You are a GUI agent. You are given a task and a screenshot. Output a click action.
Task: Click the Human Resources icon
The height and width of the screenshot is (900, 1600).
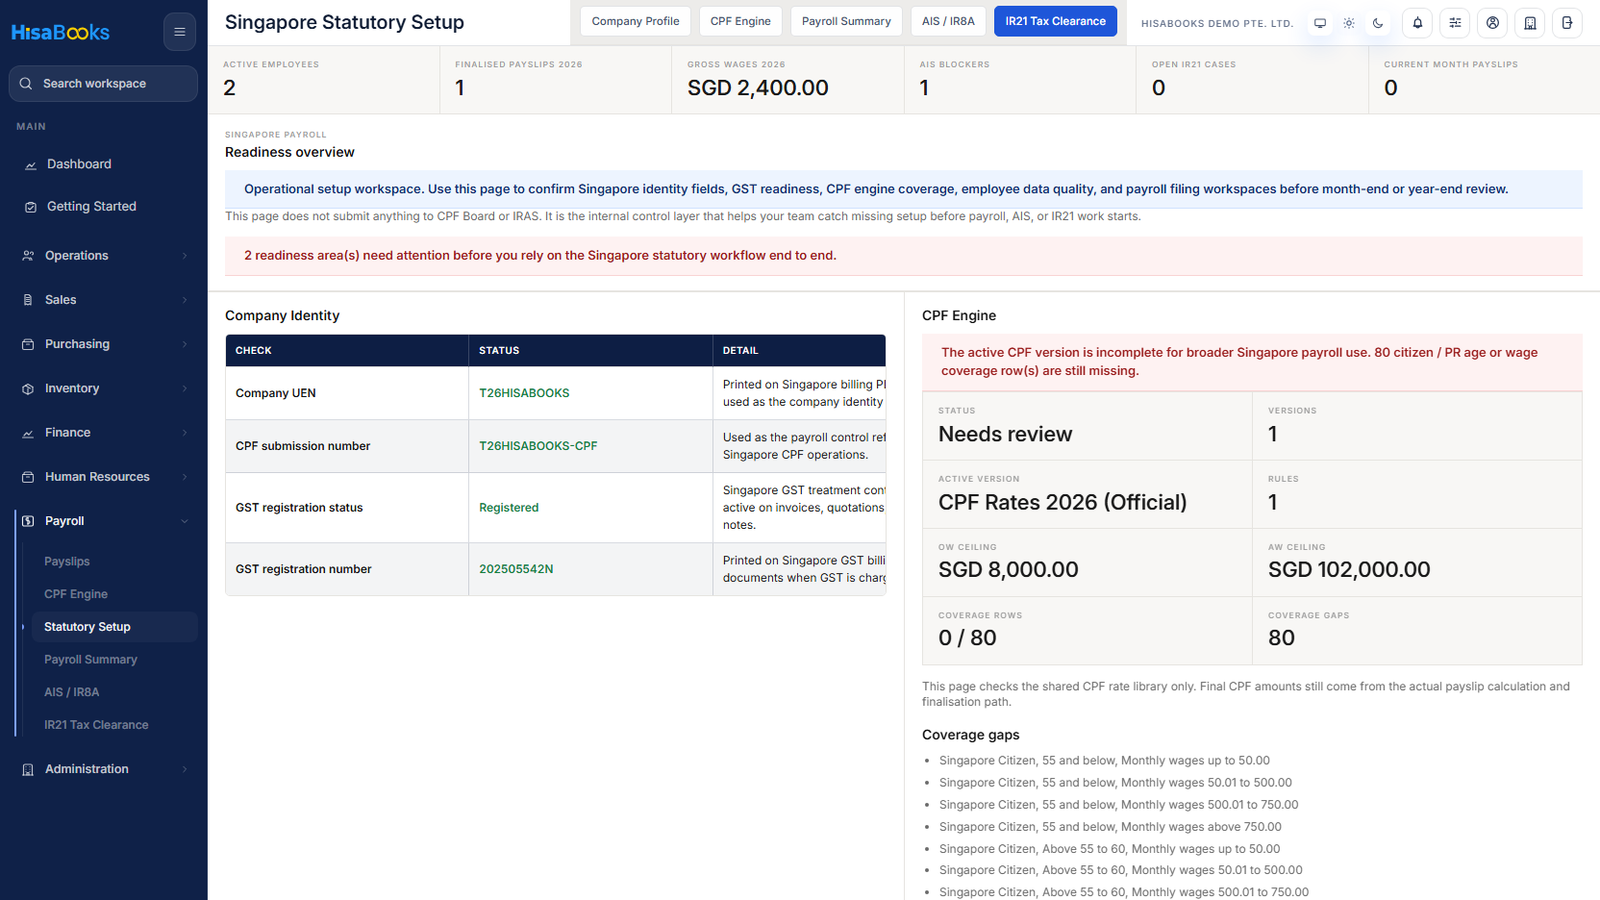(28, 477)
